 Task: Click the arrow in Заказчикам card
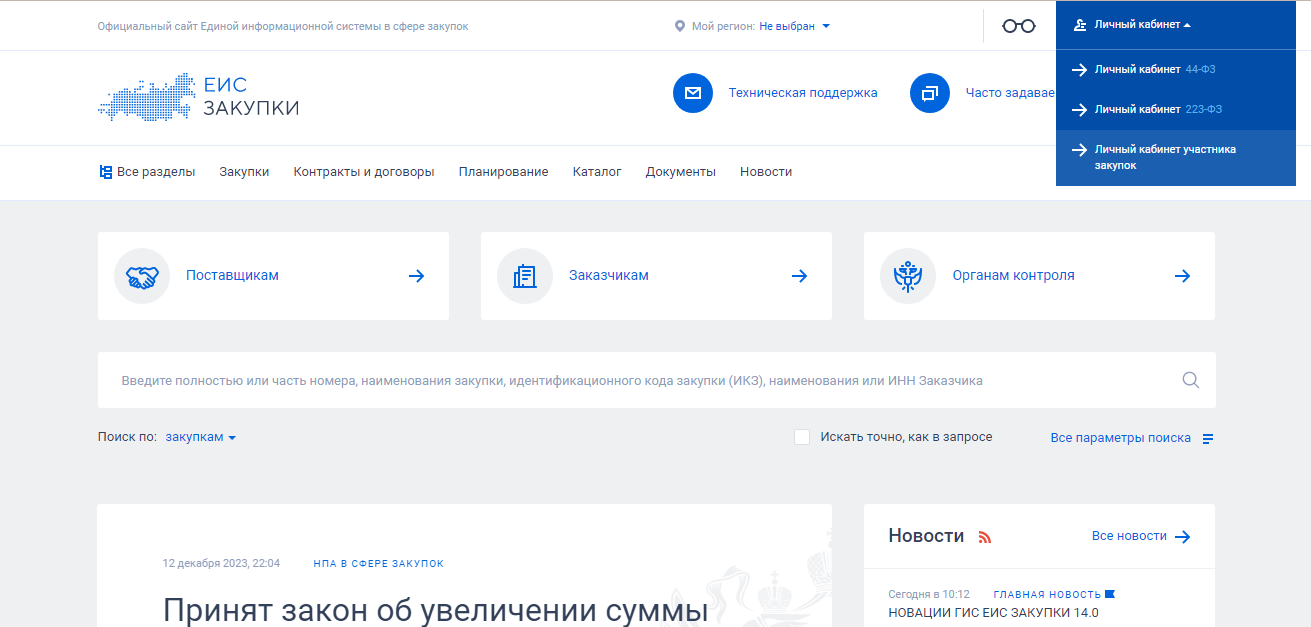click(x=800, y=276)
